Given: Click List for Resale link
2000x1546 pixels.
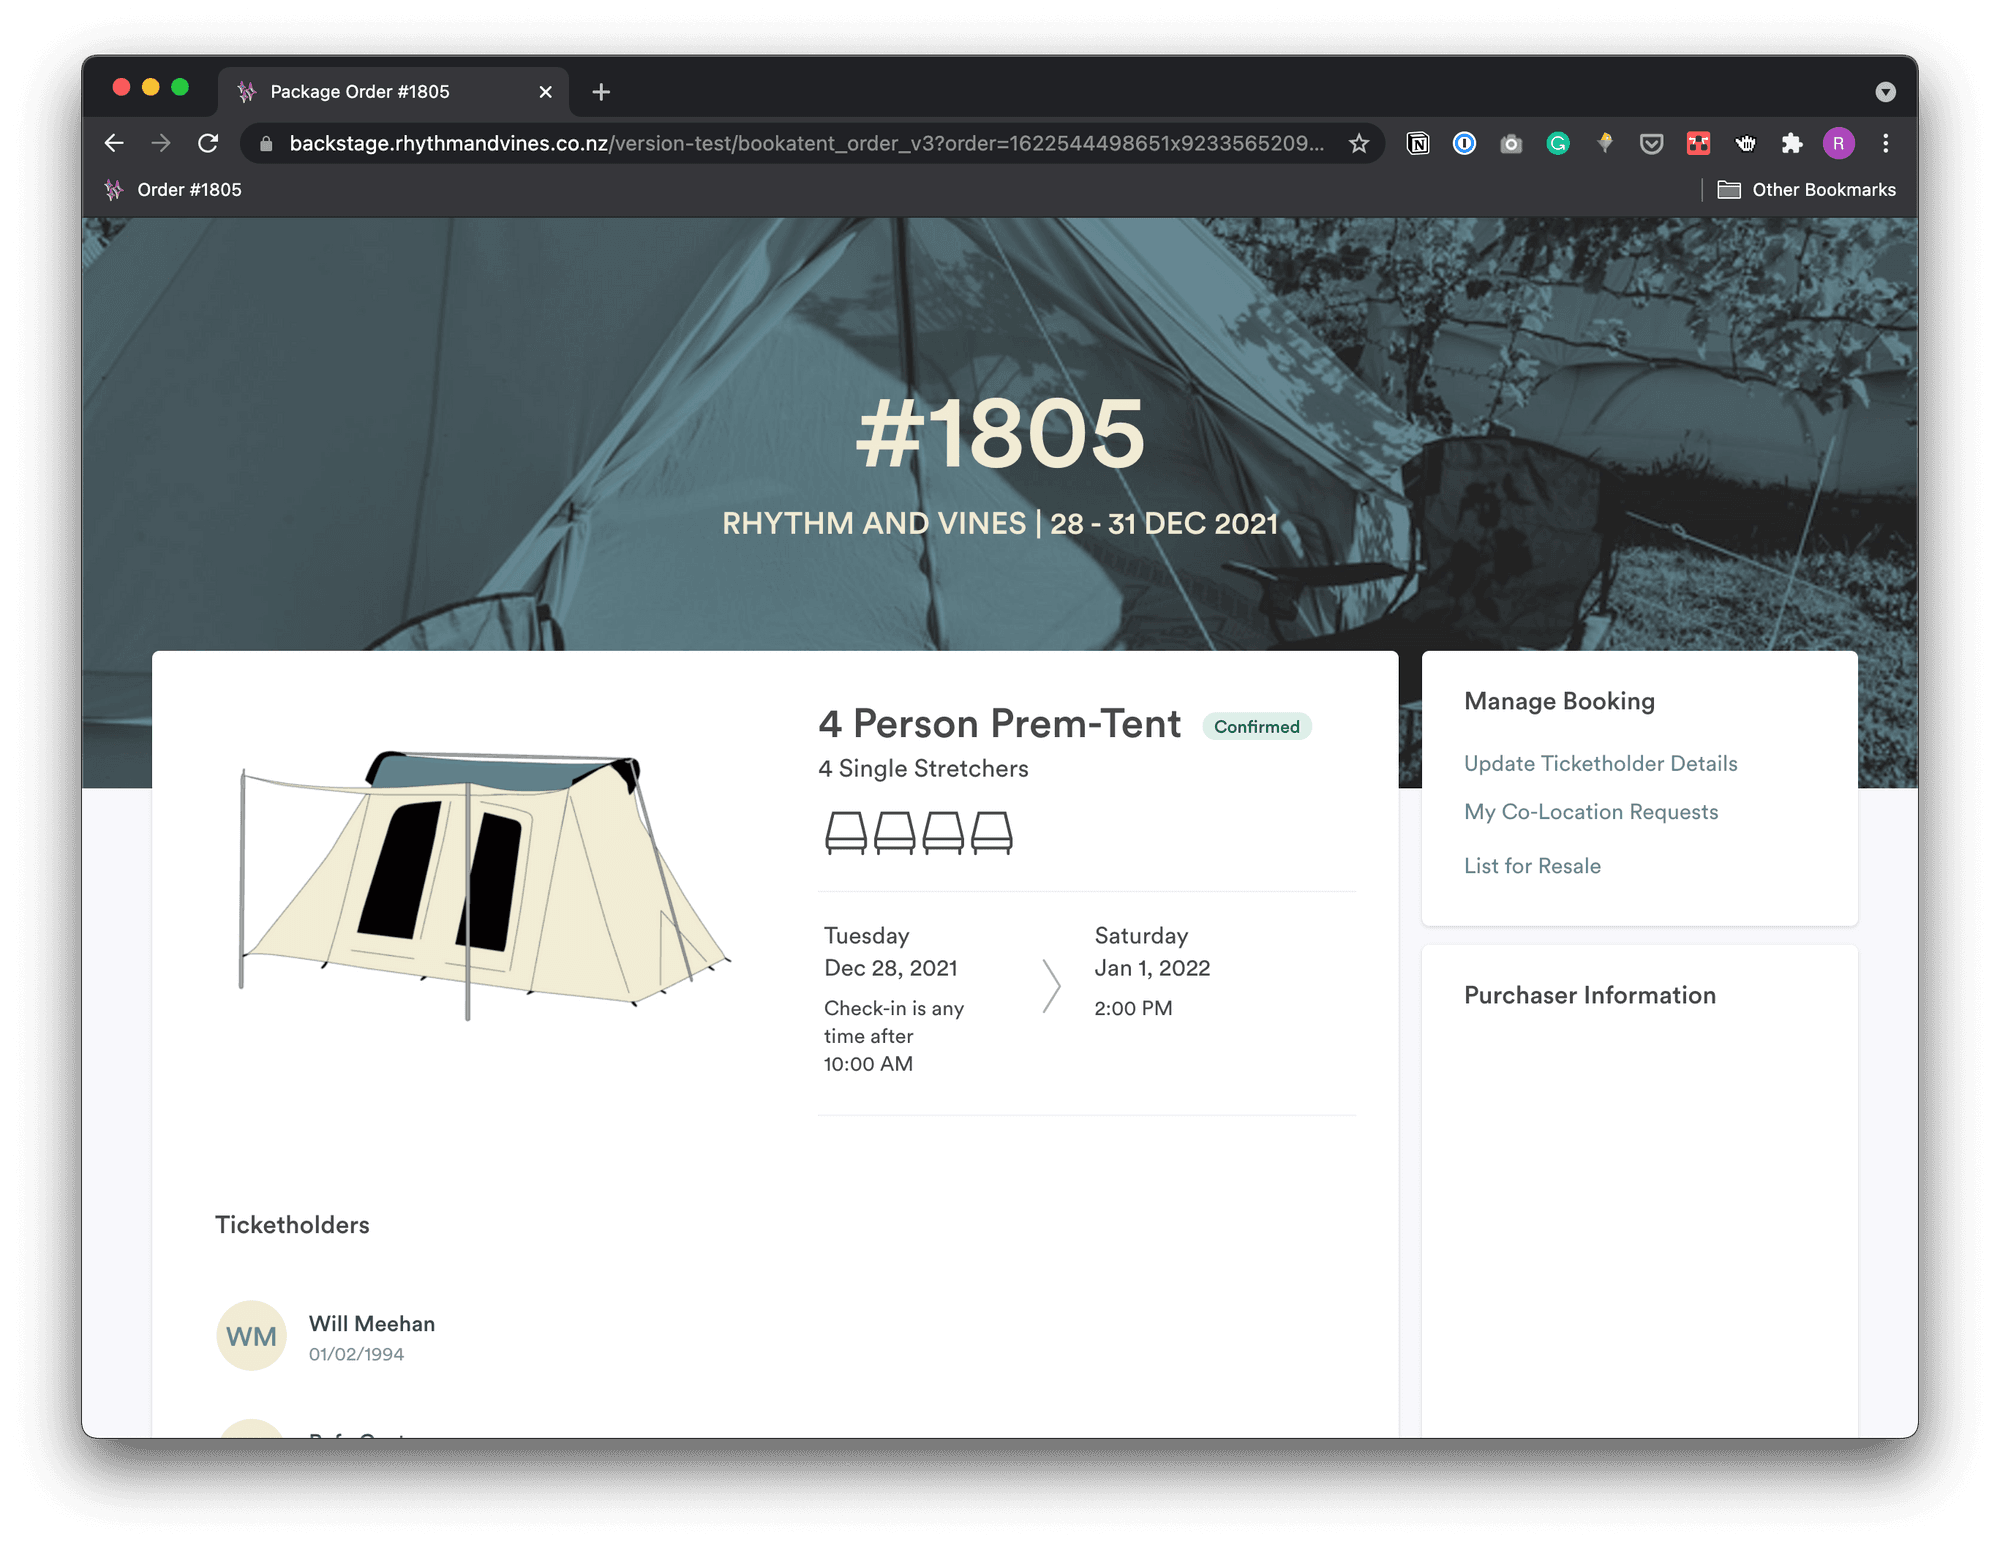Looking at the screenshot, I should (x=1532, y=866).
